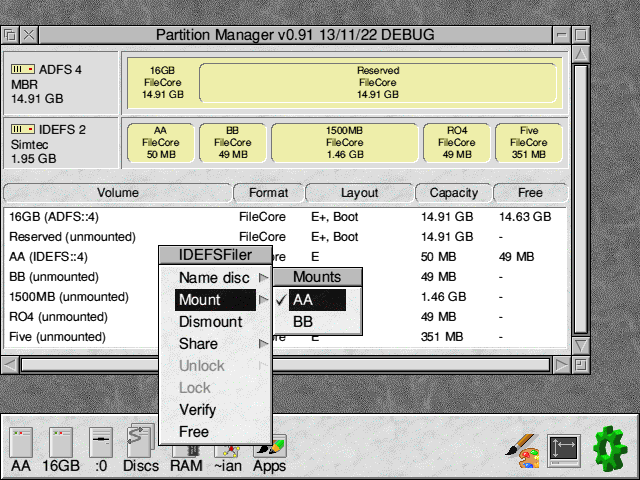Viewport: 640px width, 480px height.
Task: Expand the Mount submenu arrow
Action: [x=264, y=300]
